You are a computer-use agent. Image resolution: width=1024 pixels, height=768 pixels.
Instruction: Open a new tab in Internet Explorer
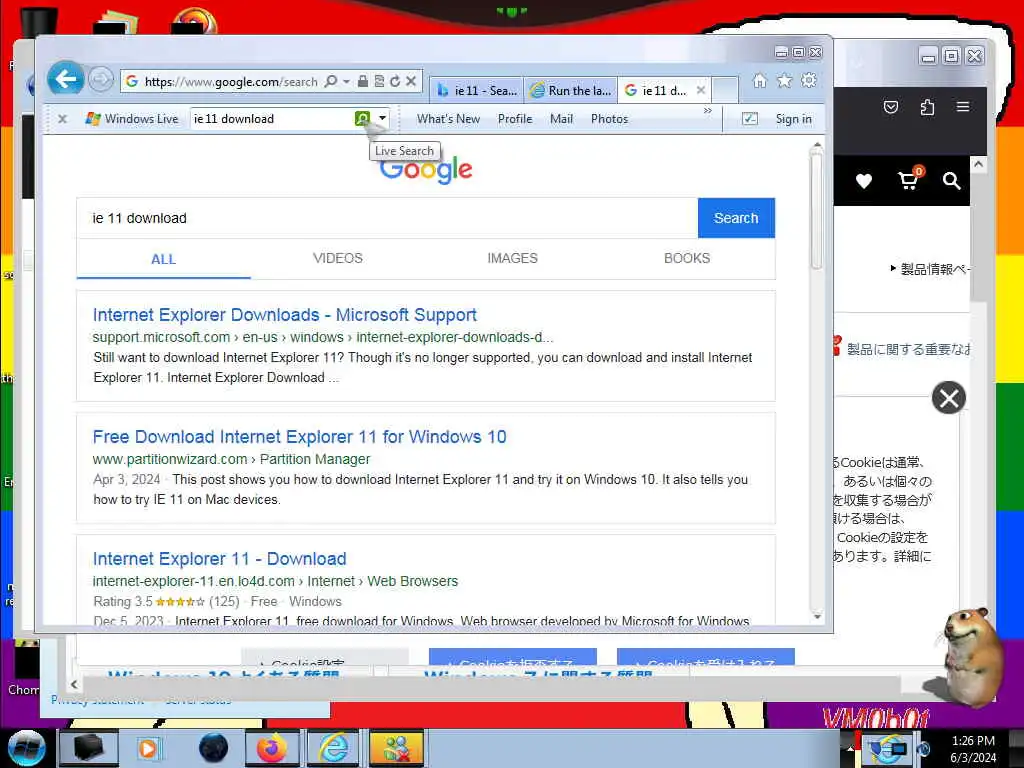point(724,90)
